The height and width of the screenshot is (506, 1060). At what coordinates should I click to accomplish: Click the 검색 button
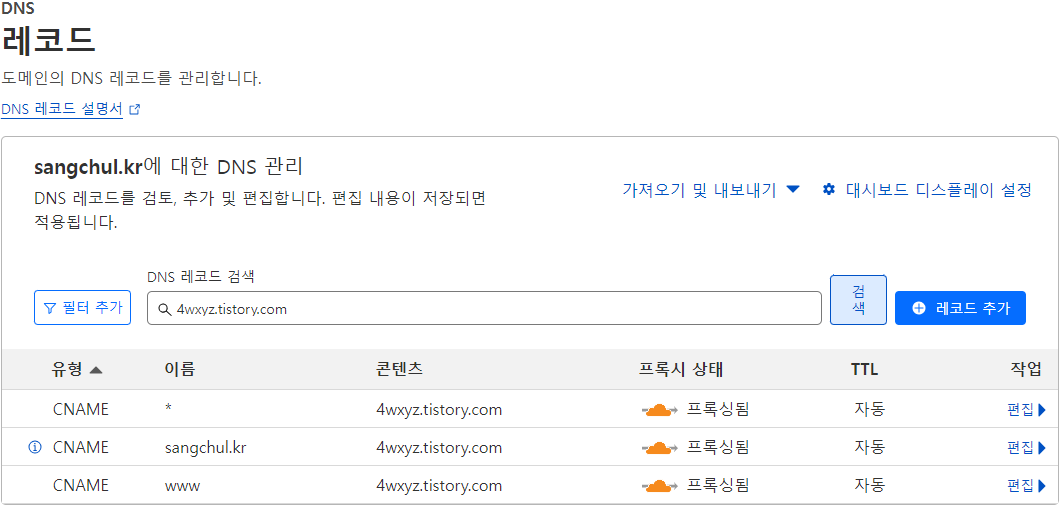coord(858,300)
